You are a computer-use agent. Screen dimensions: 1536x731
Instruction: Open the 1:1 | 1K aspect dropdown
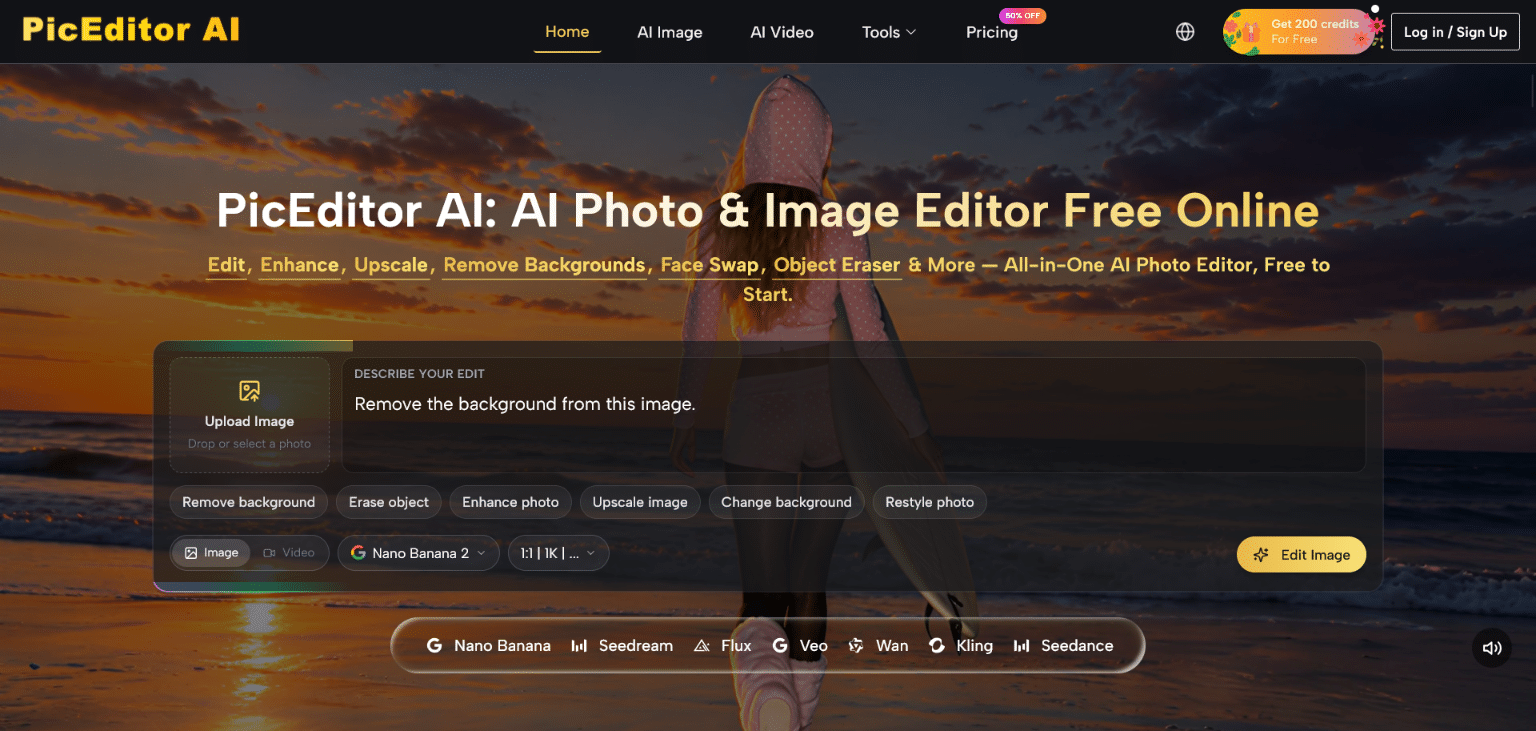click(x=558, y=553)
